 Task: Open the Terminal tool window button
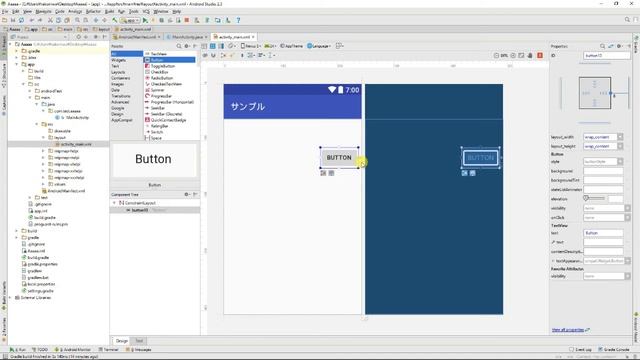(108, 349)
